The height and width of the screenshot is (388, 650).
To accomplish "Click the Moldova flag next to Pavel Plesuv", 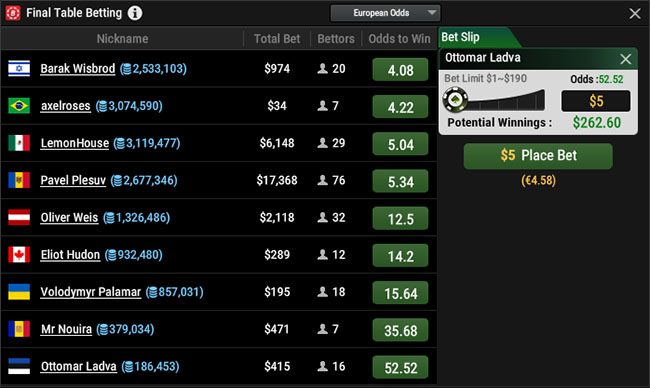I will coord(19,180).
